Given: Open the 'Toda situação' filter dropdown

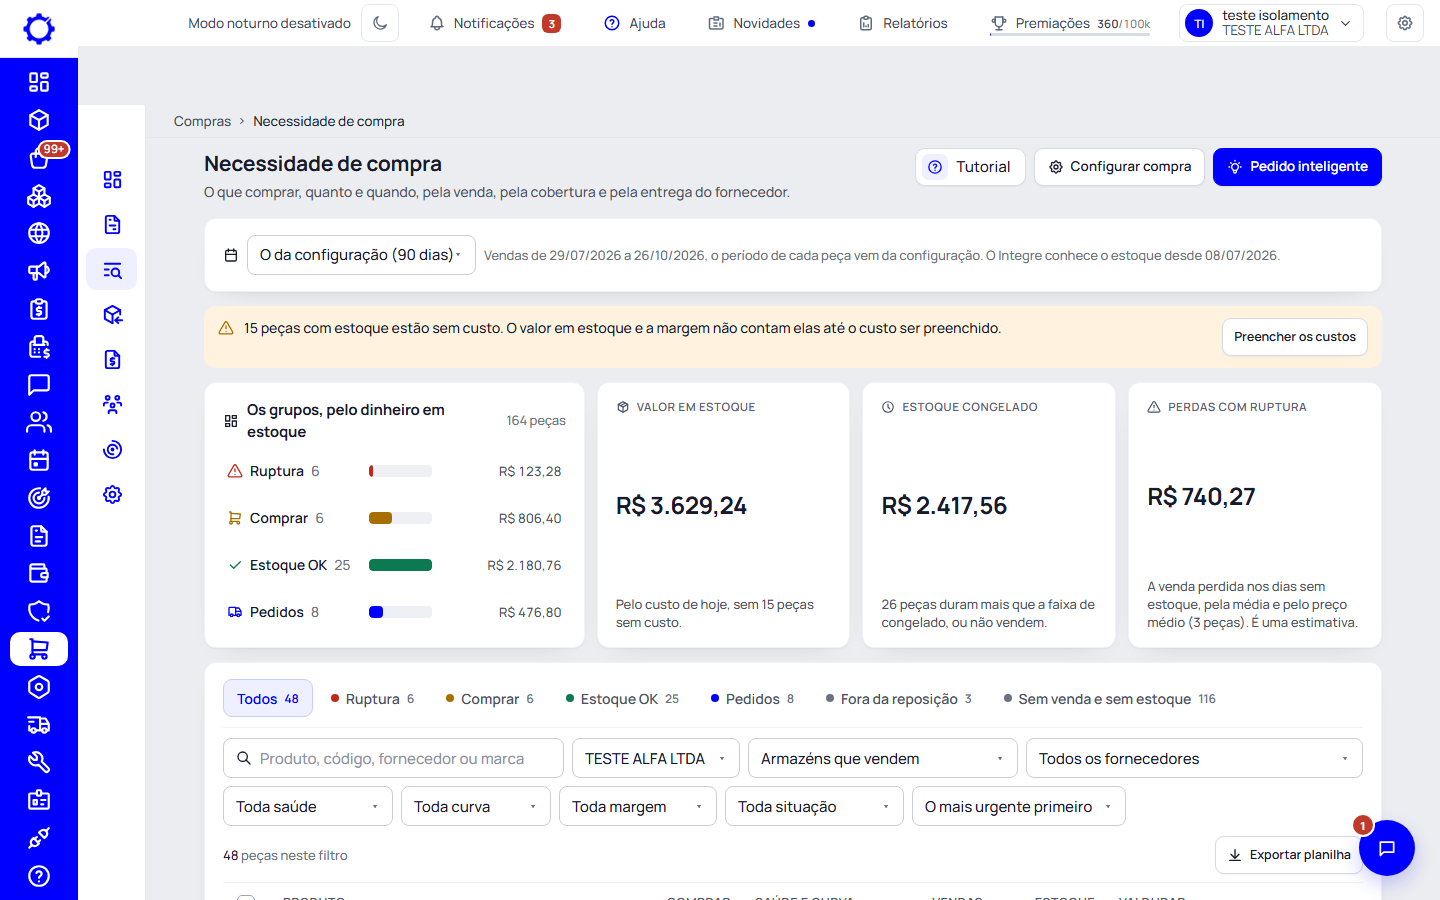Looking at the screenshot, I should coord(814,807).
